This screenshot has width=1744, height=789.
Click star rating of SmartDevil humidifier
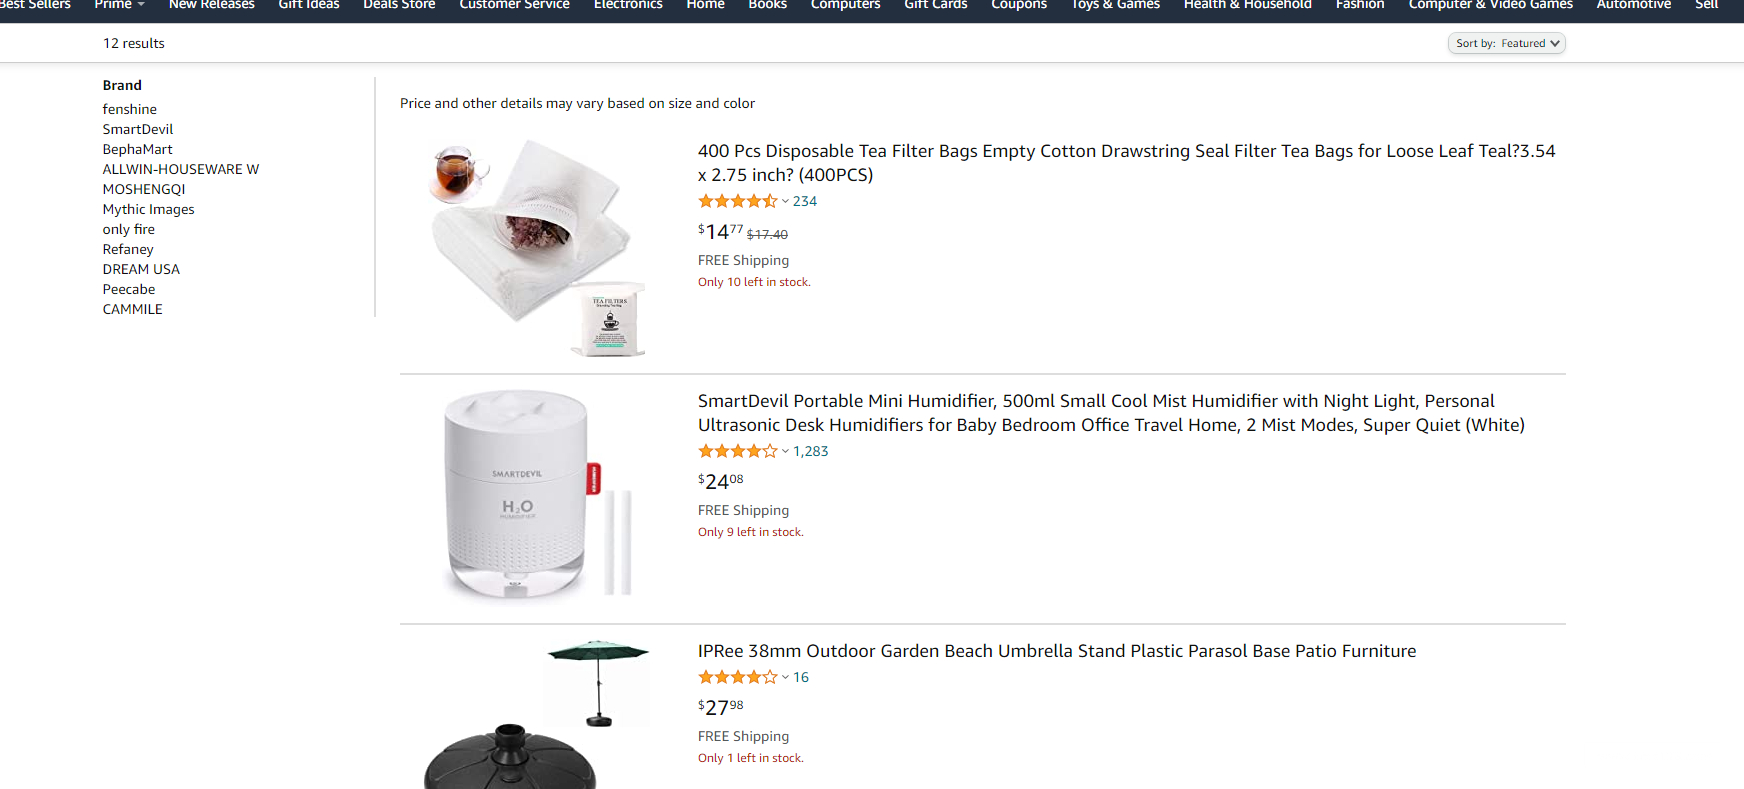click(x=737, y=451)
